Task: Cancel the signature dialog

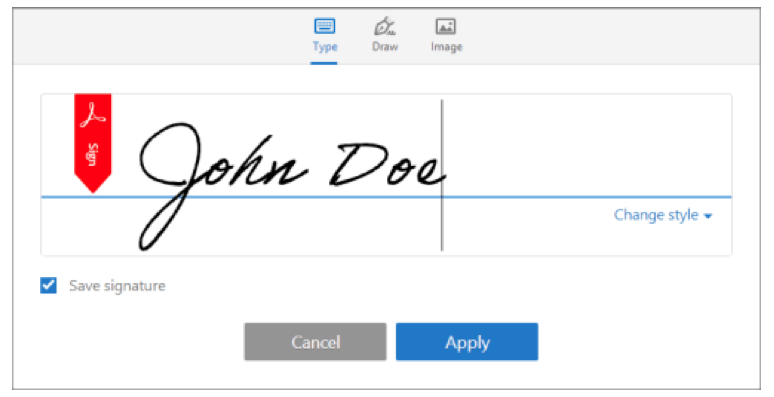Action: (315, 342)
